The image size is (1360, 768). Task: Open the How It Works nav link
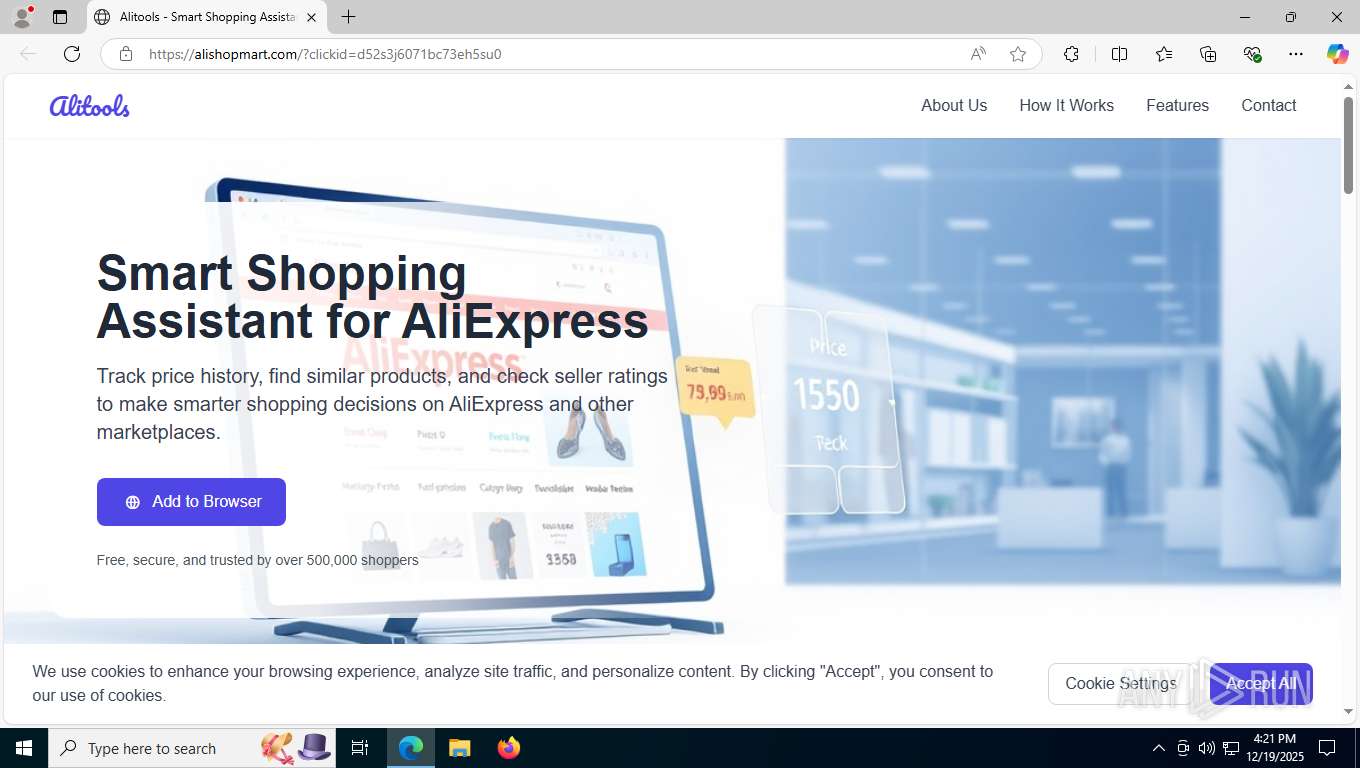(x=1066, y=105)
